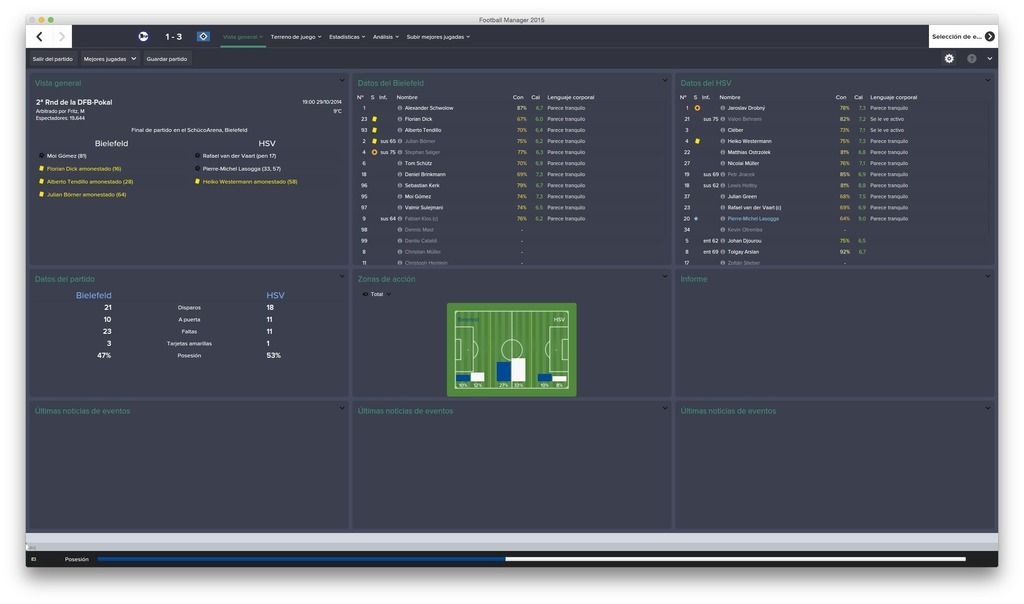Sort Bielefeld table by Lenguaje corporal column
1024x604 pixels.
pyautogui.click(x=570, y=97)
